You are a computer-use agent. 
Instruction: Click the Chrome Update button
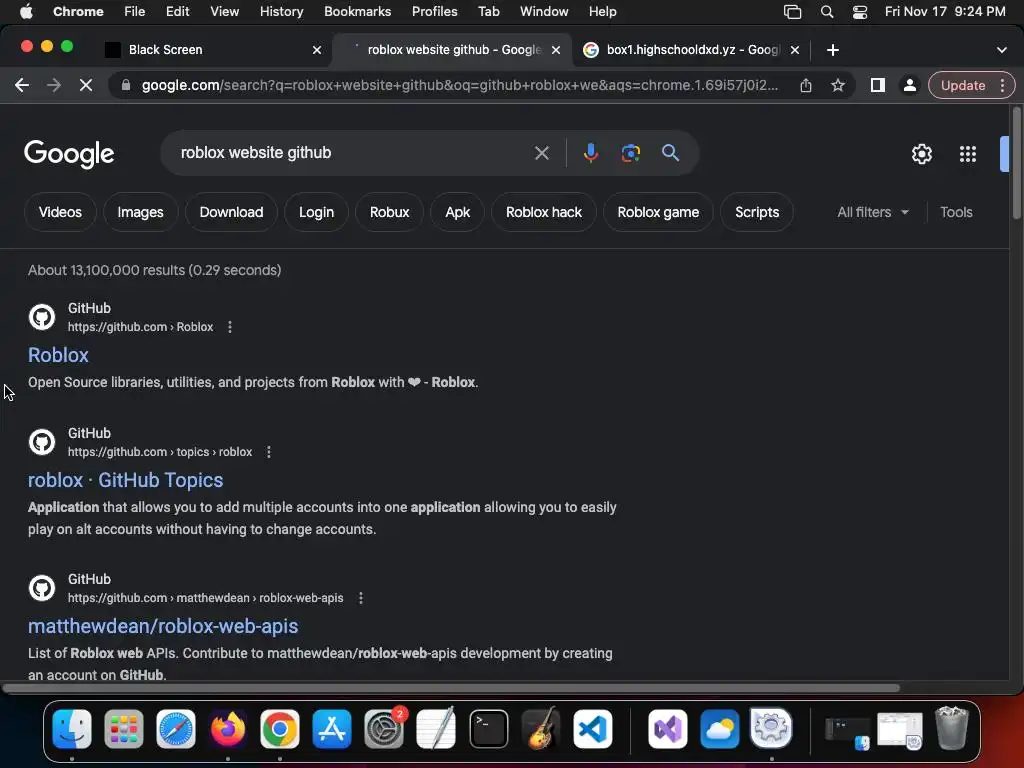[963, 86]
